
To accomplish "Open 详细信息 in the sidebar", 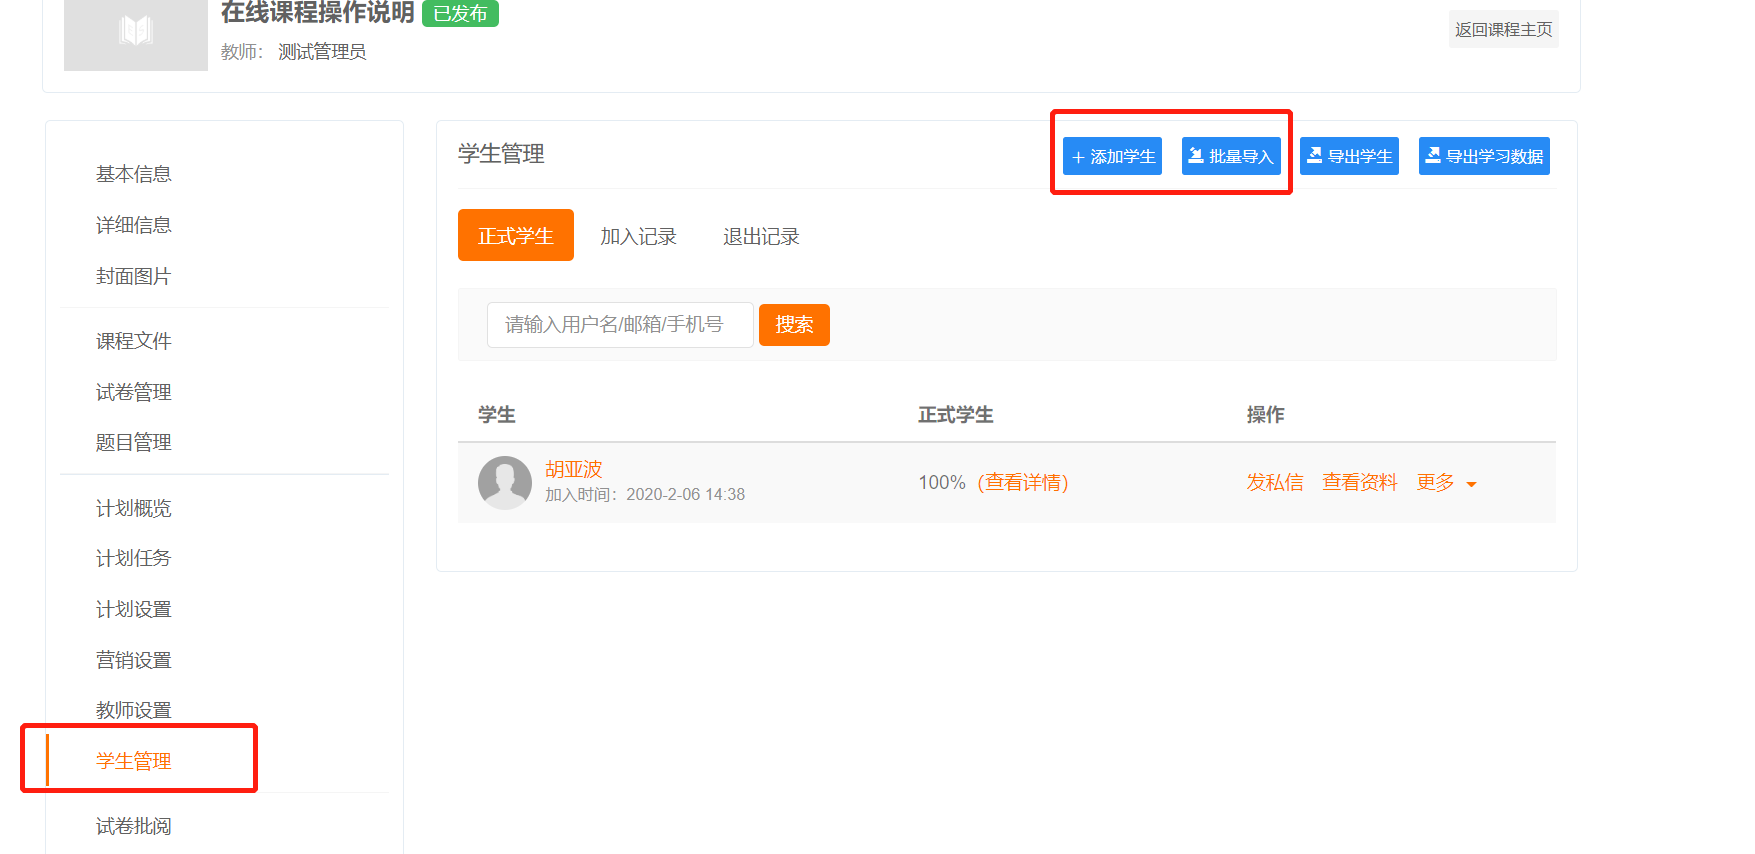I will pos(134,225).
